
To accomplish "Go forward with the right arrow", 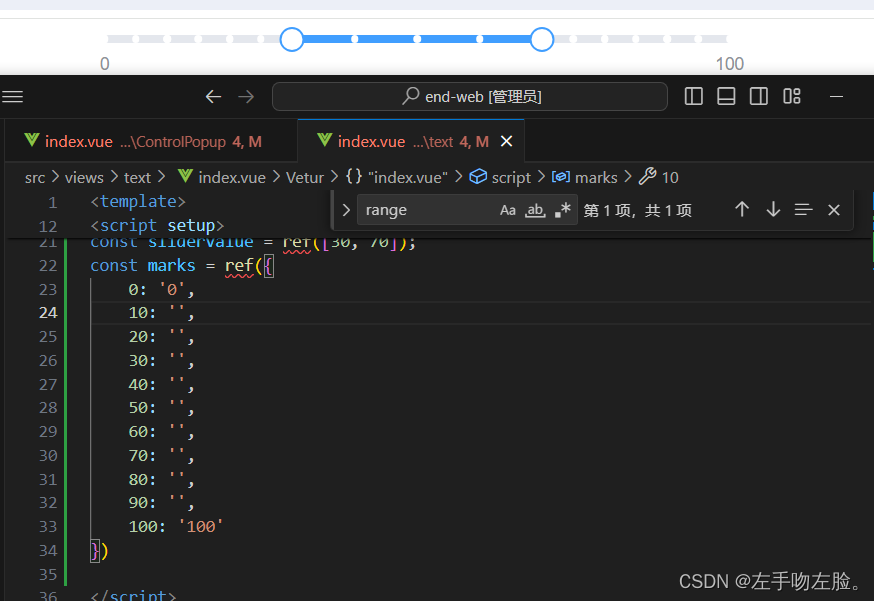I will [x=246, y=97].
